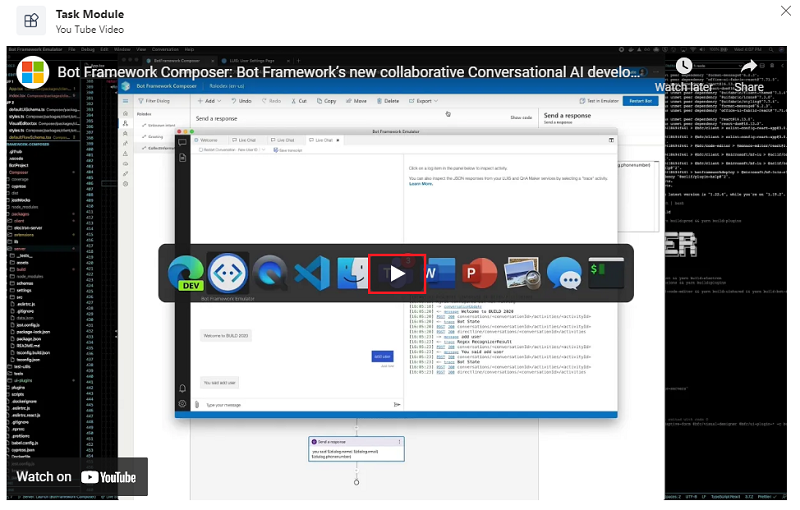Image resolution: width=800 pixels, height=510 pixels.
Task: Open the Bot Framework Composer video title link
Action: pos(348,72)
